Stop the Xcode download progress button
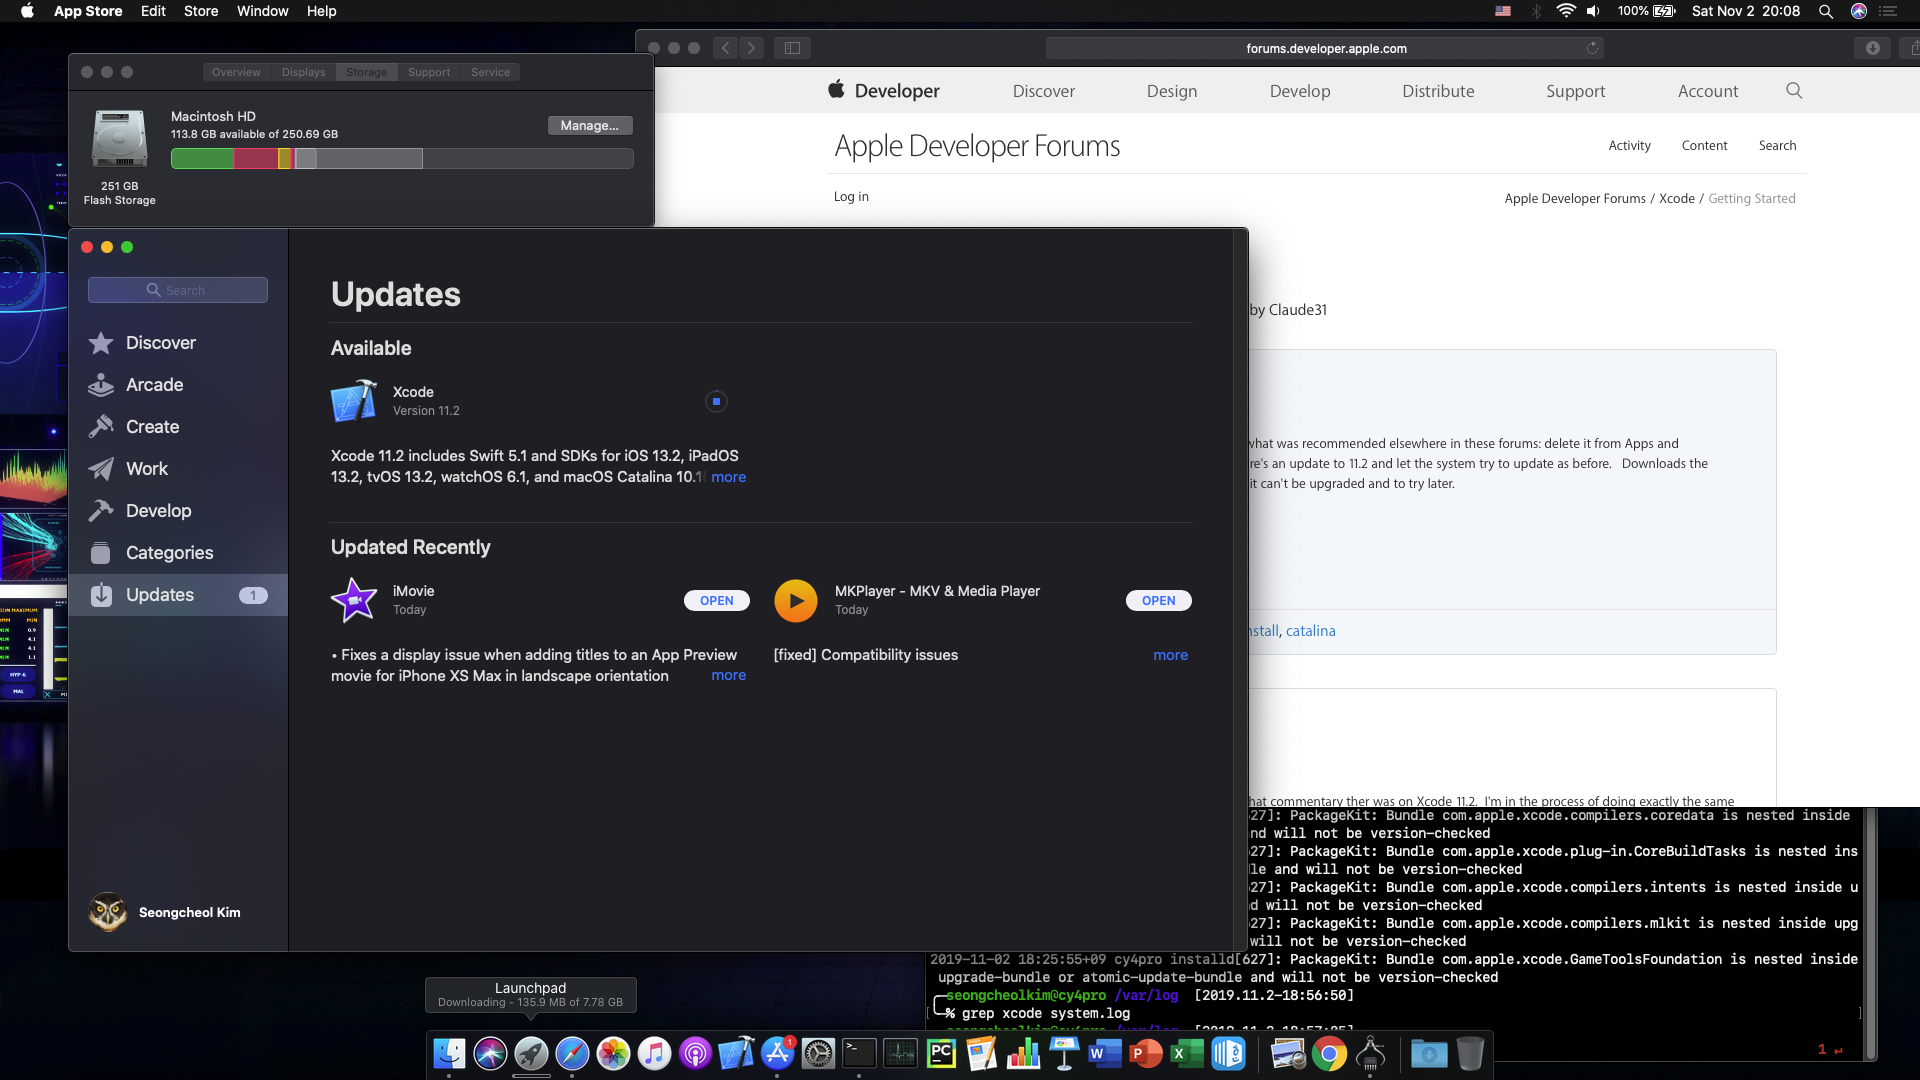 716,401
